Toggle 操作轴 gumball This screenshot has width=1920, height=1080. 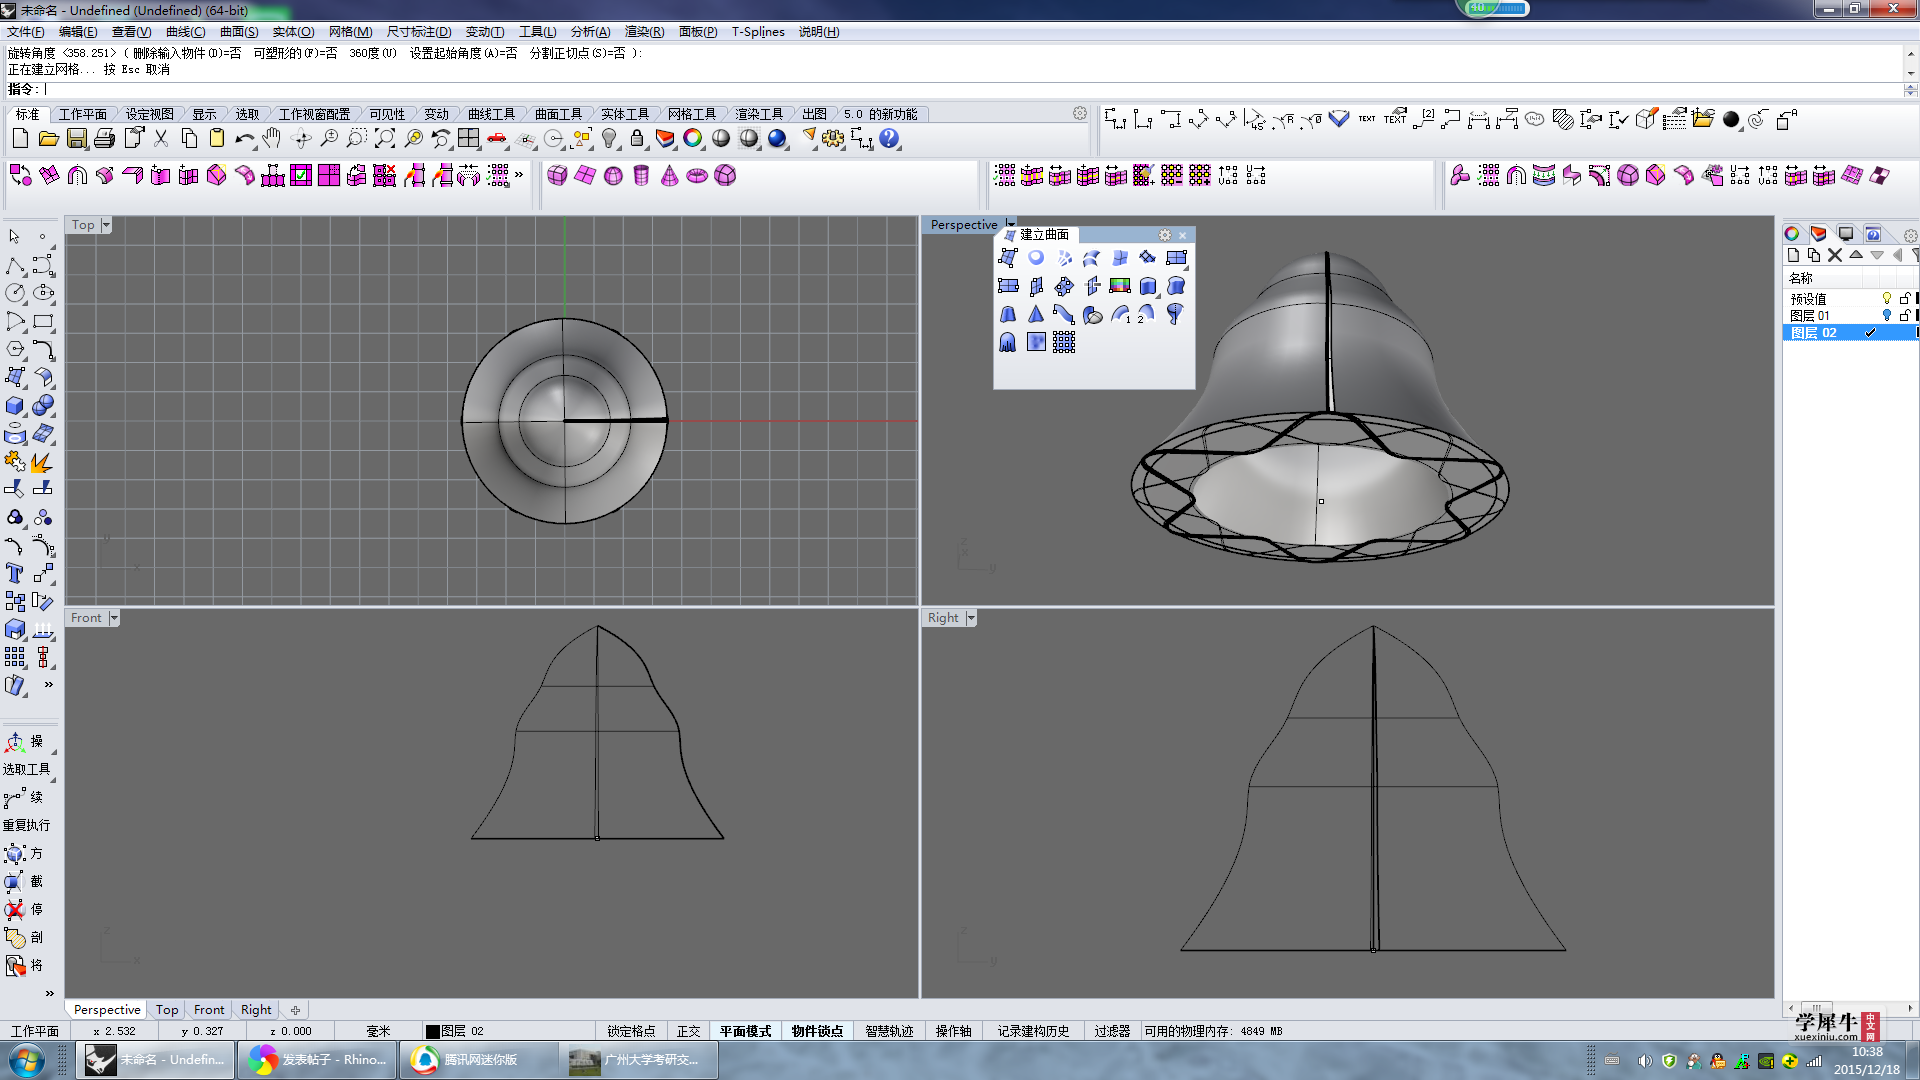pyautogui.click(x=953, y=1031)
